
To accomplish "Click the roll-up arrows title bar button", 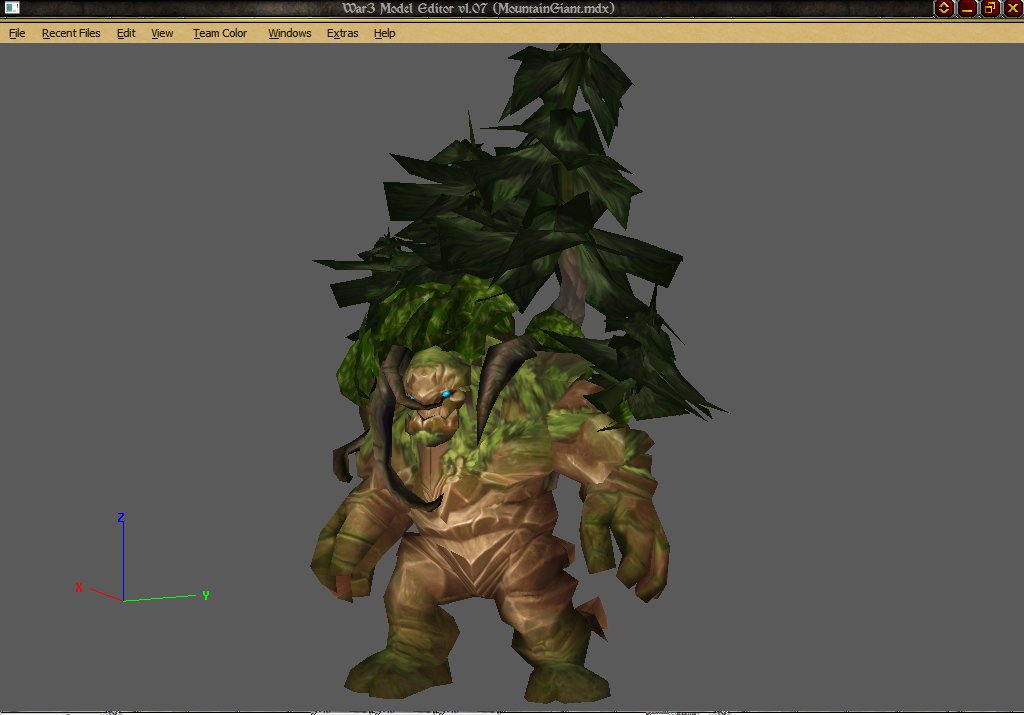I will [944, 8].
